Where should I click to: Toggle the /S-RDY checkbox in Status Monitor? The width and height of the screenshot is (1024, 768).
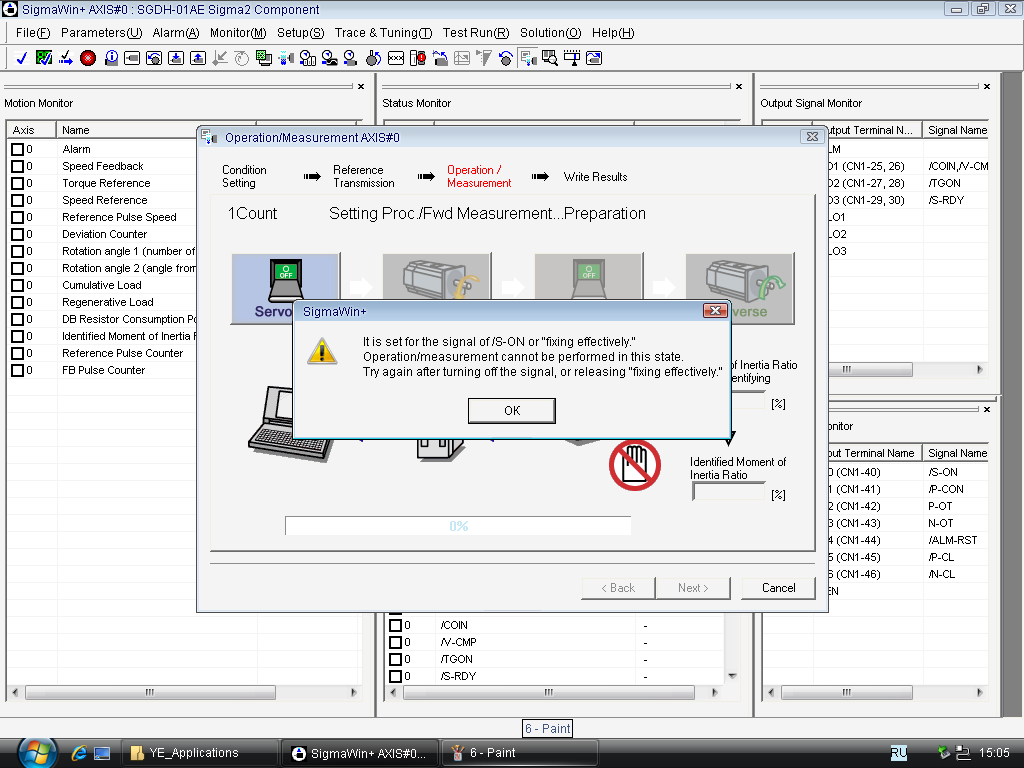pyautogui.click(x=395, y=677)
